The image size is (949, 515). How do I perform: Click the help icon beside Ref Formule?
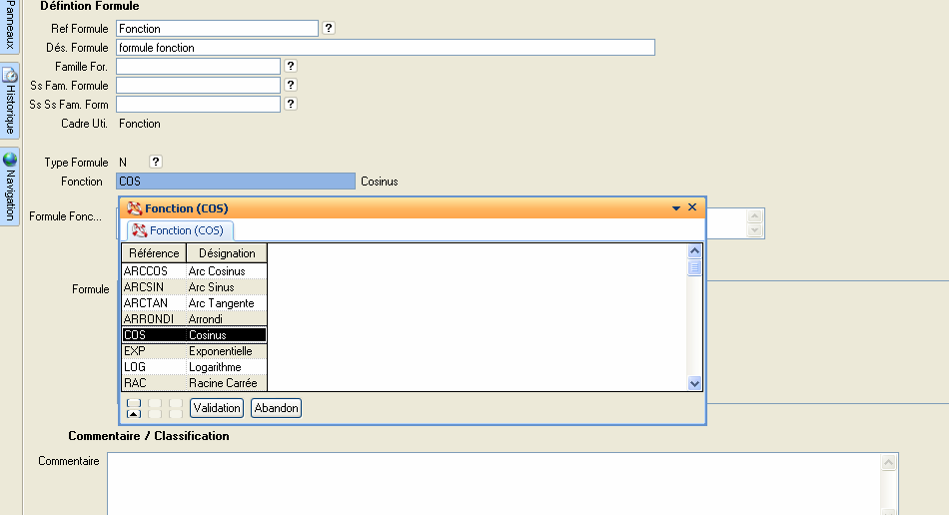click(x=329, y=28)
